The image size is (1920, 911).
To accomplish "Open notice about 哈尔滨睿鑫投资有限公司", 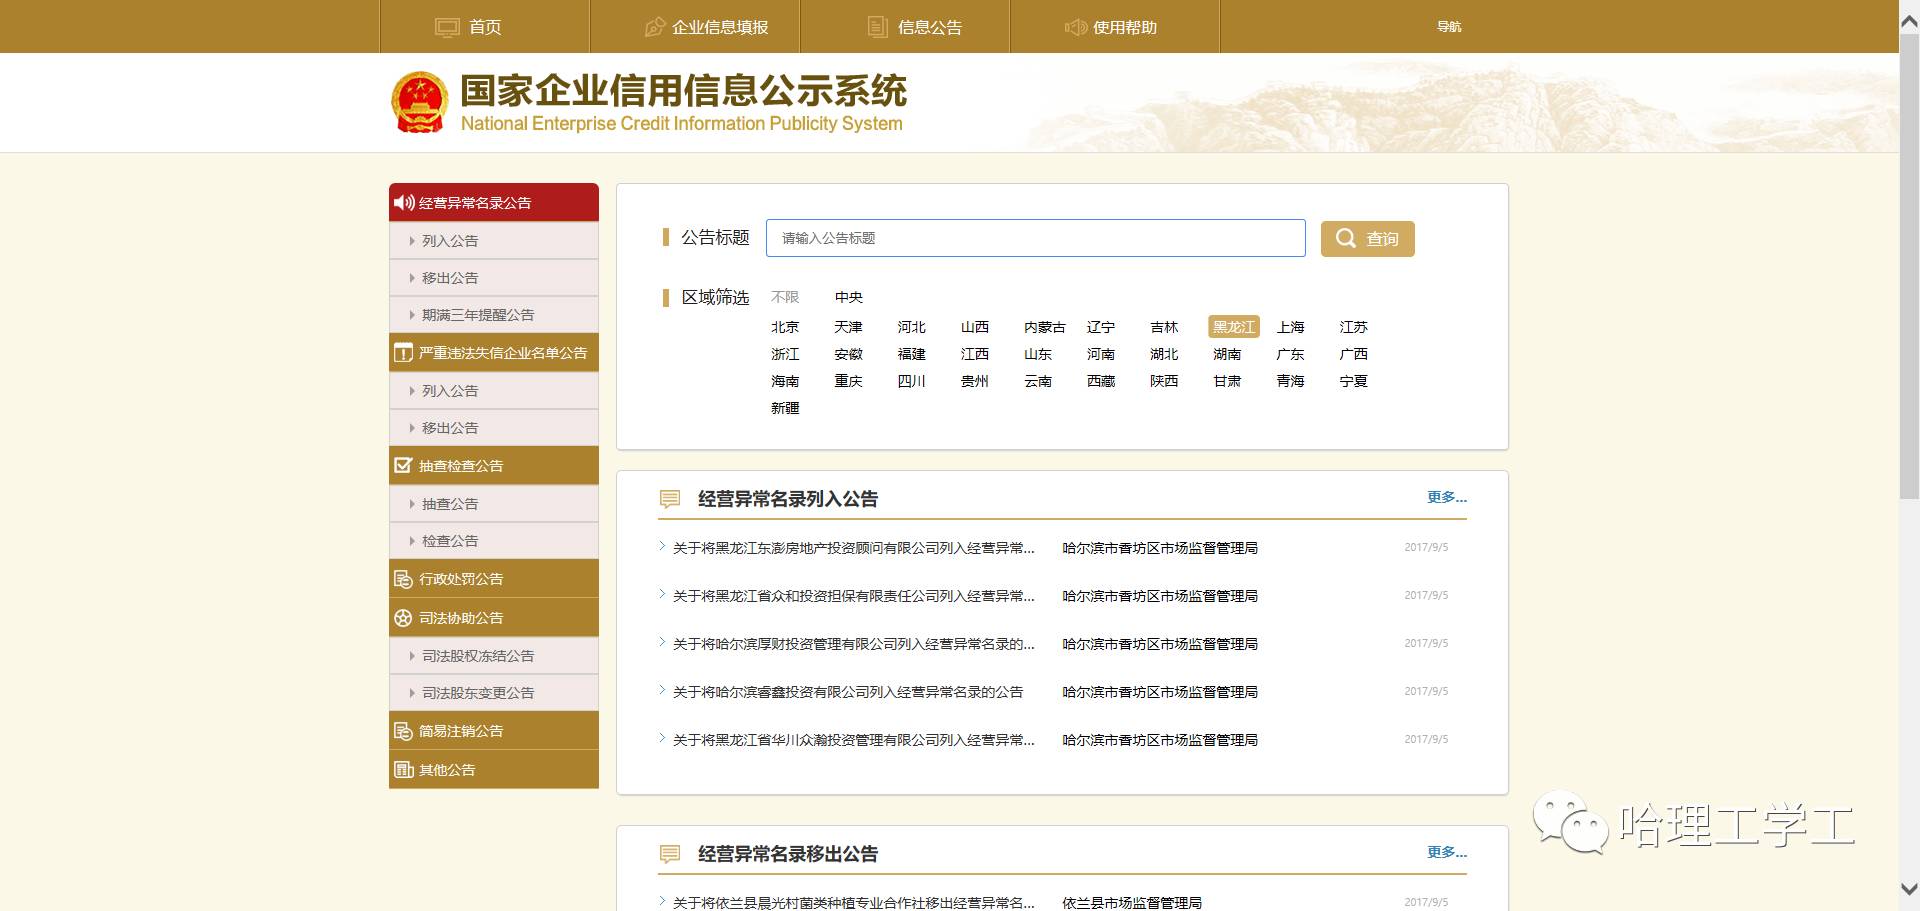I will click(848, 692).
